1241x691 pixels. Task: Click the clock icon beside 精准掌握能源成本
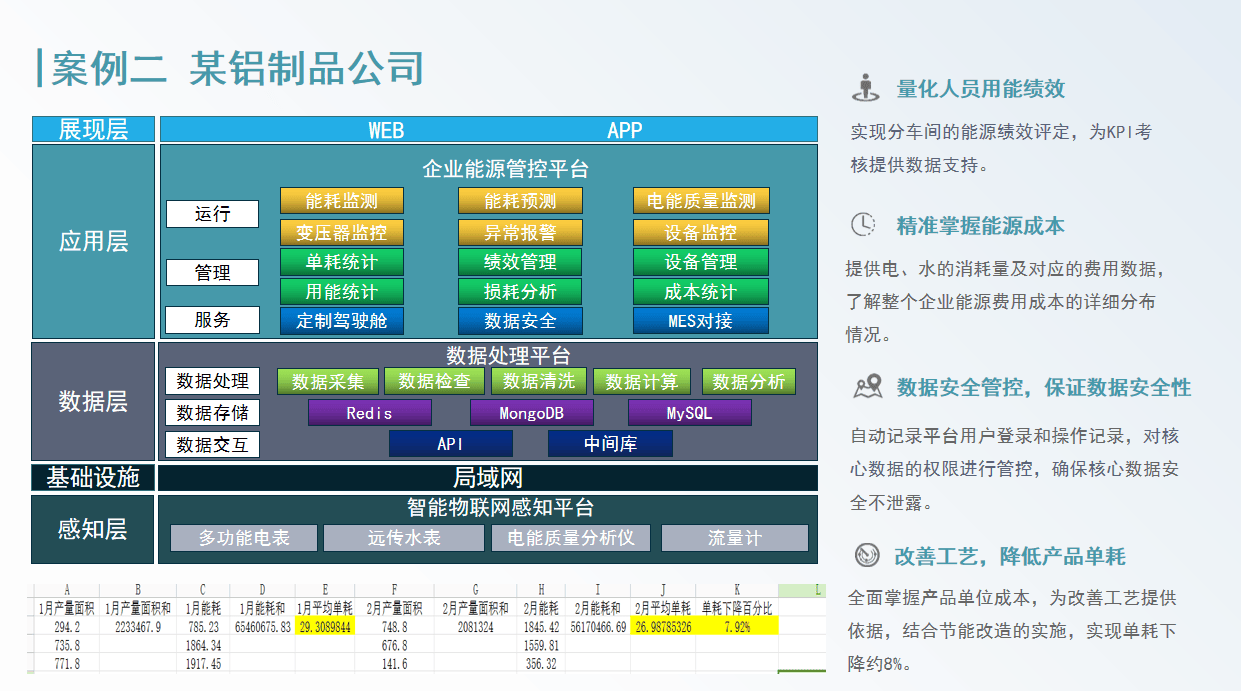tap(863, 225)
